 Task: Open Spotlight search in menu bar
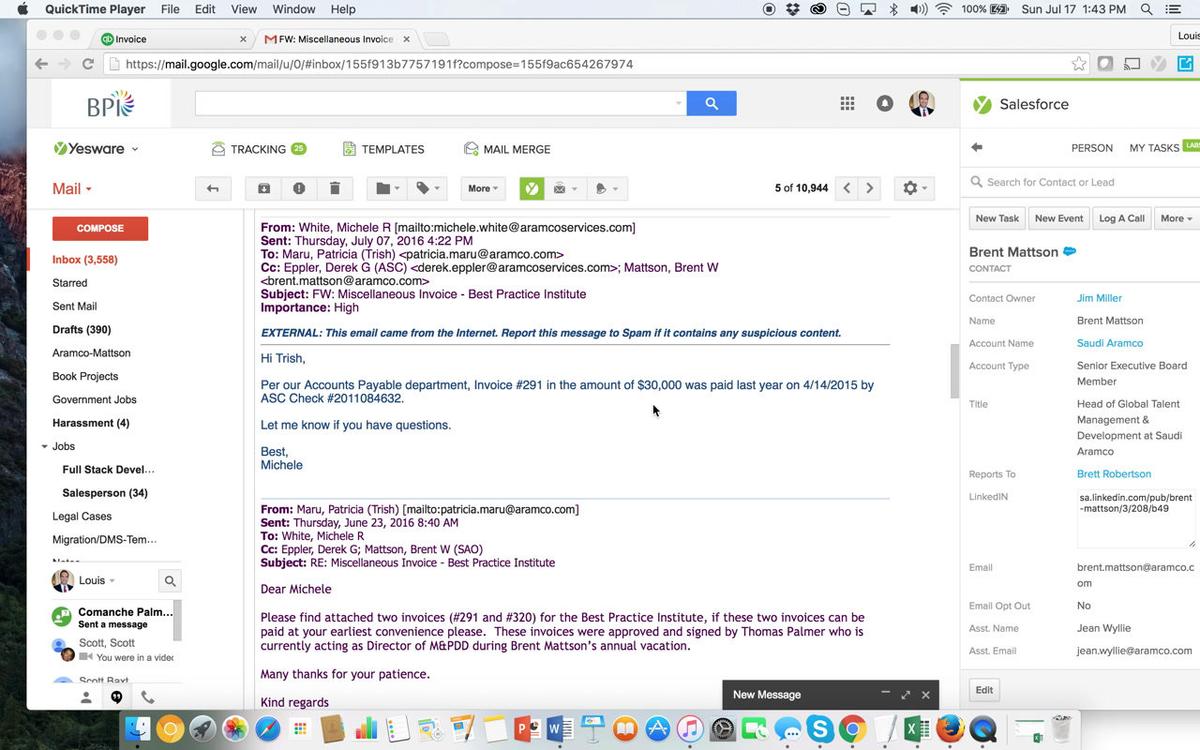1147,9
